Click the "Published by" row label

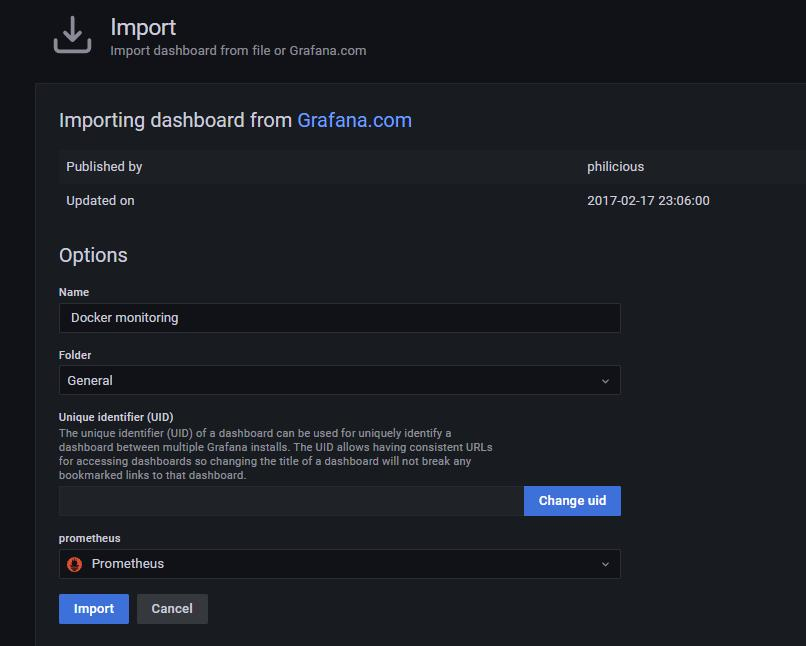(x=104, y=167)
